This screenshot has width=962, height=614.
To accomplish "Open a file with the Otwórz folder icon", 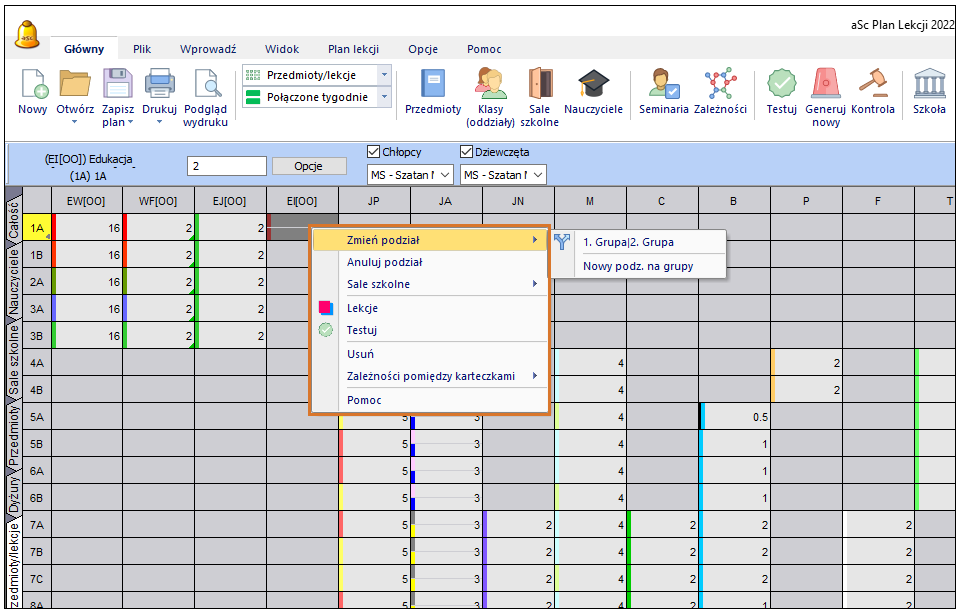I will point(75,83).
